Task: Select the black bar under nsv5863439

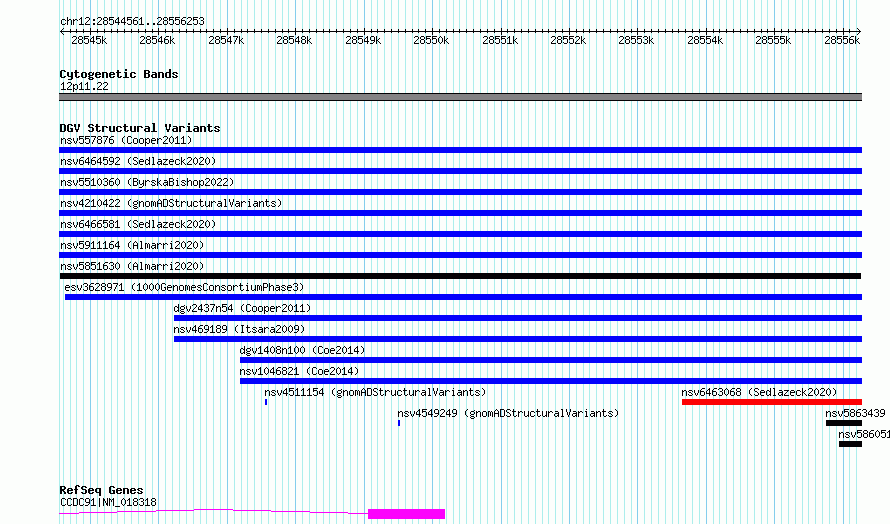Action: coord(844,423)
